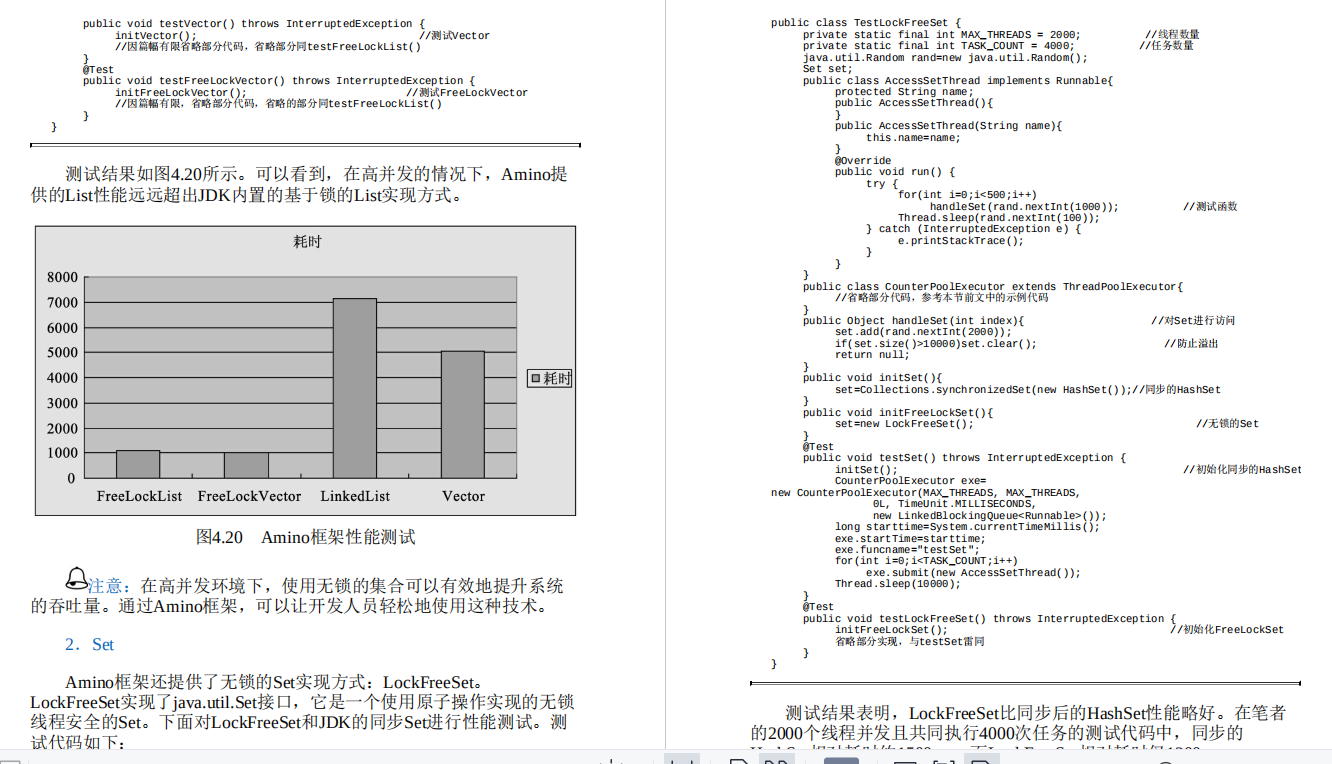Screen dimensions: 1332x764
Task: Click the comment //测试Vector
Action: tap(454, 36)
